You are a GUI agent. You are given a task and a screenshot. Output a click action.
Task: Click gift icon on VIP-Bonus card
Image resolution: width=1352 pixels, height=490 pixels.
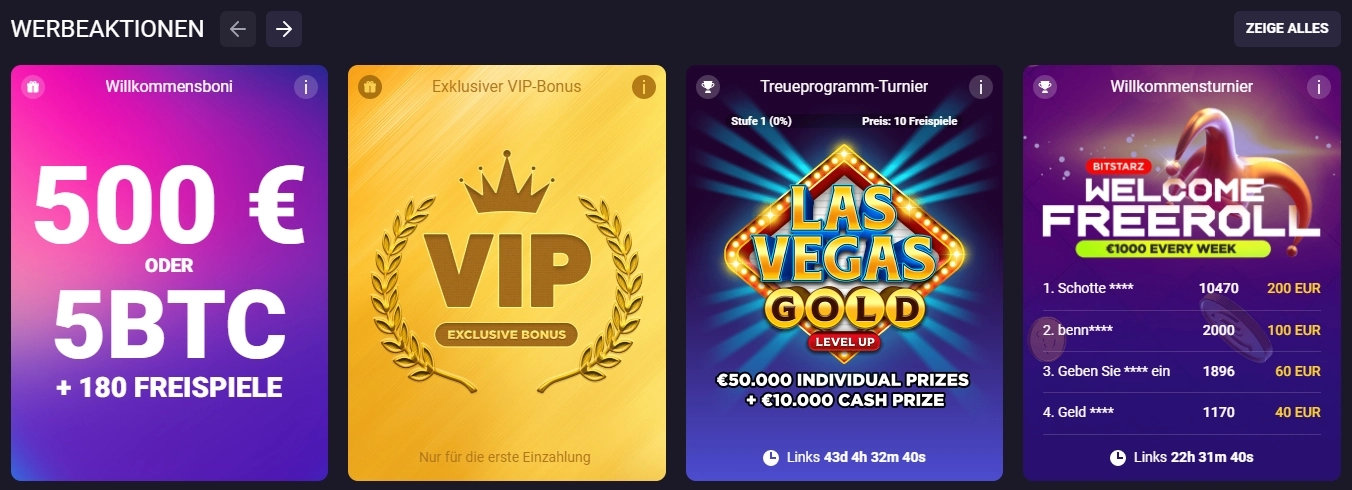point(370,87)
